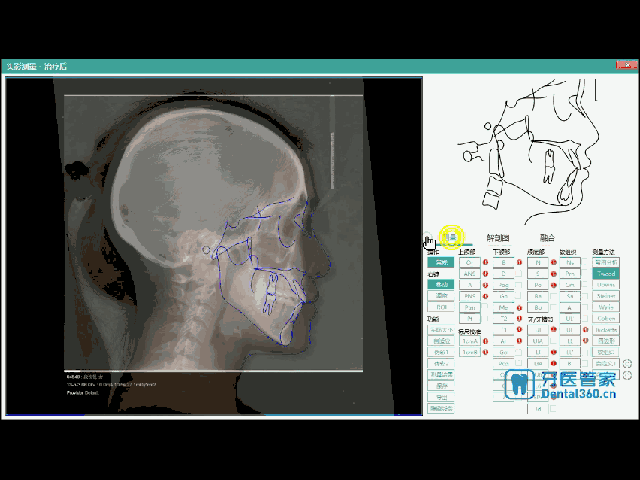Click red marker beside PNS button
The image size is (640, 480).
(486, 296)
